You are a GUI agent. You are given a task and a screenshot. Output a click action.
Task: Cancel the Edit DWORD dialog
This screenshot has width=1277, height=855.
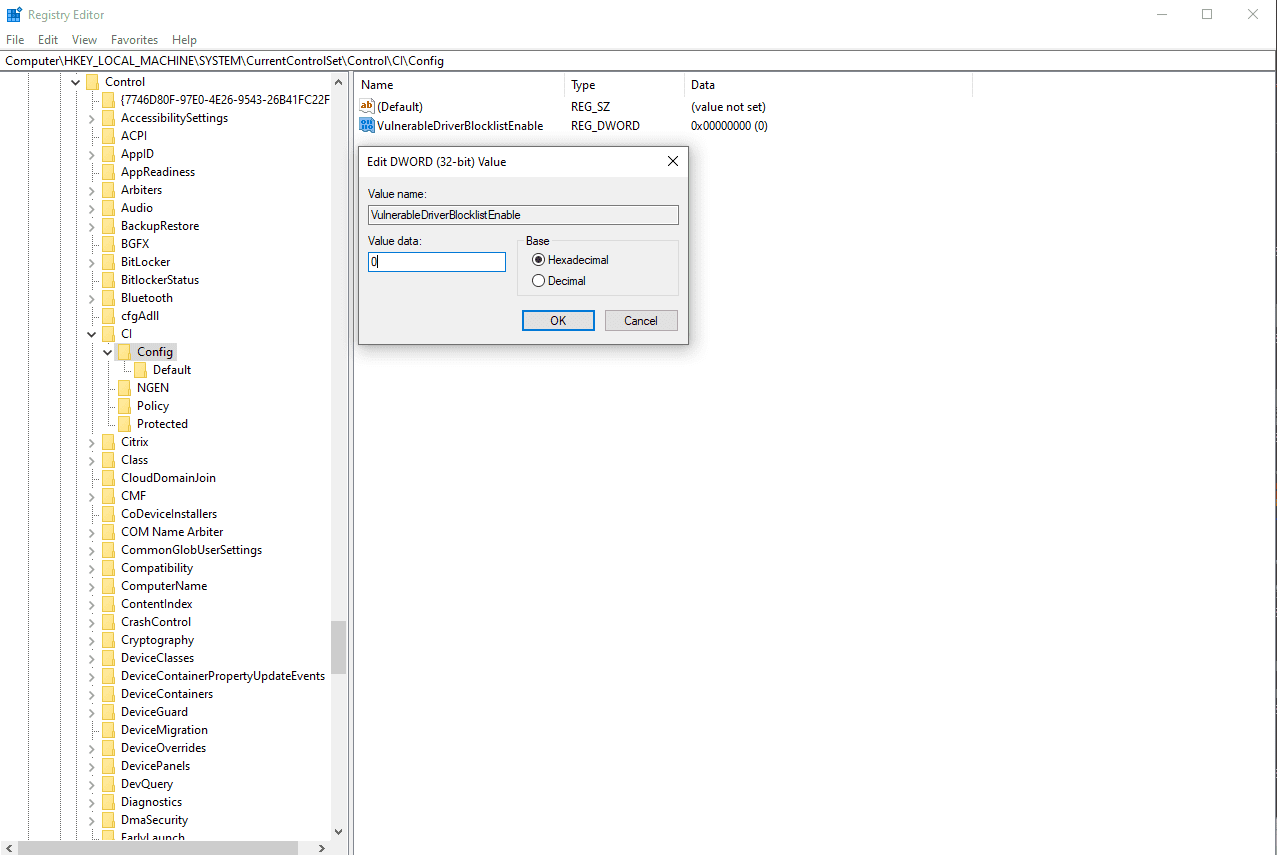coord(641,320)
